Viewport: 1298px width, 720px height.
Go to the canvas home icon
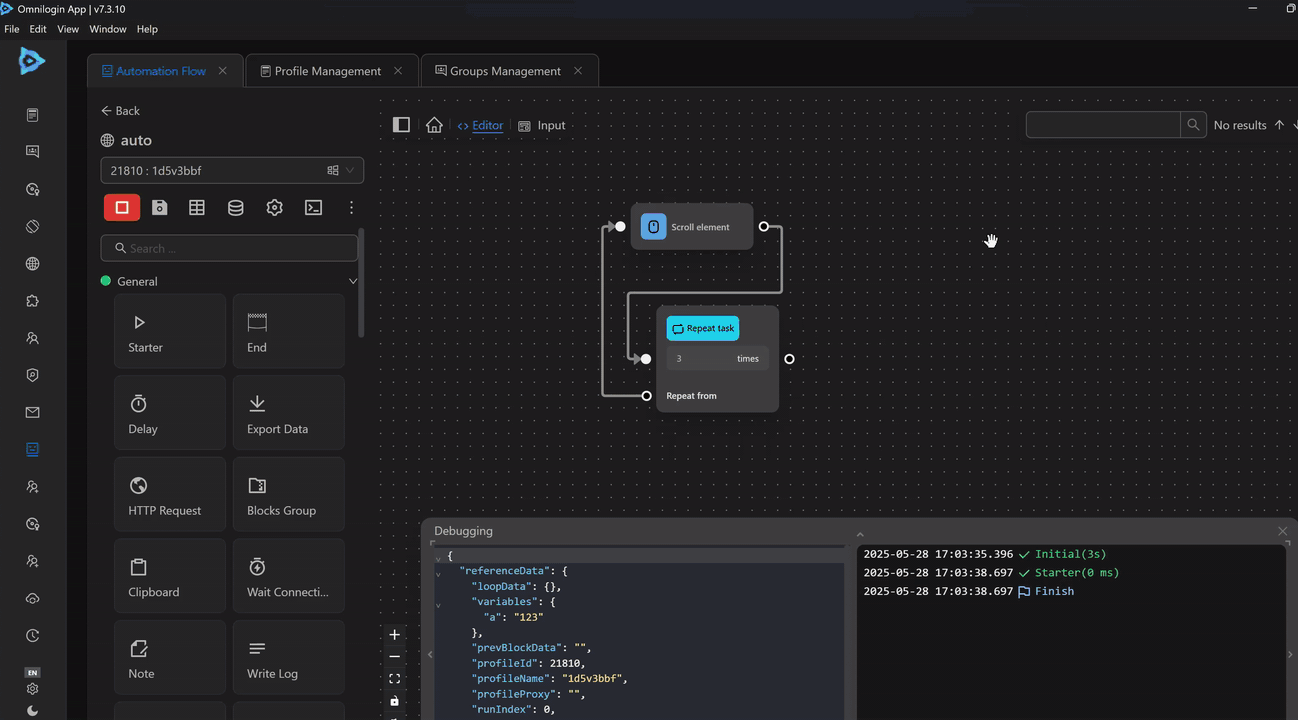click(x=434, y=125)
